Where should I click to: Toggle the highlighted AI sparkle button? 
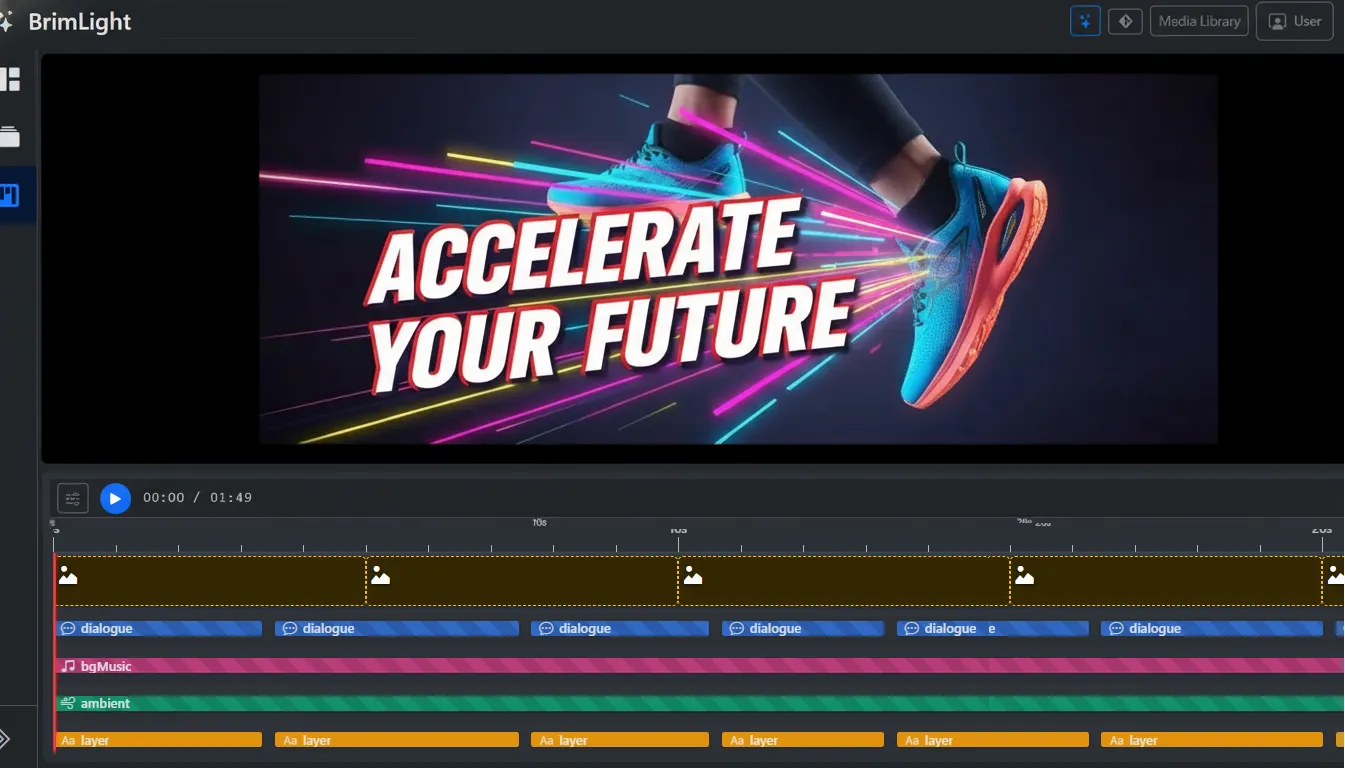pos(1085,20)
